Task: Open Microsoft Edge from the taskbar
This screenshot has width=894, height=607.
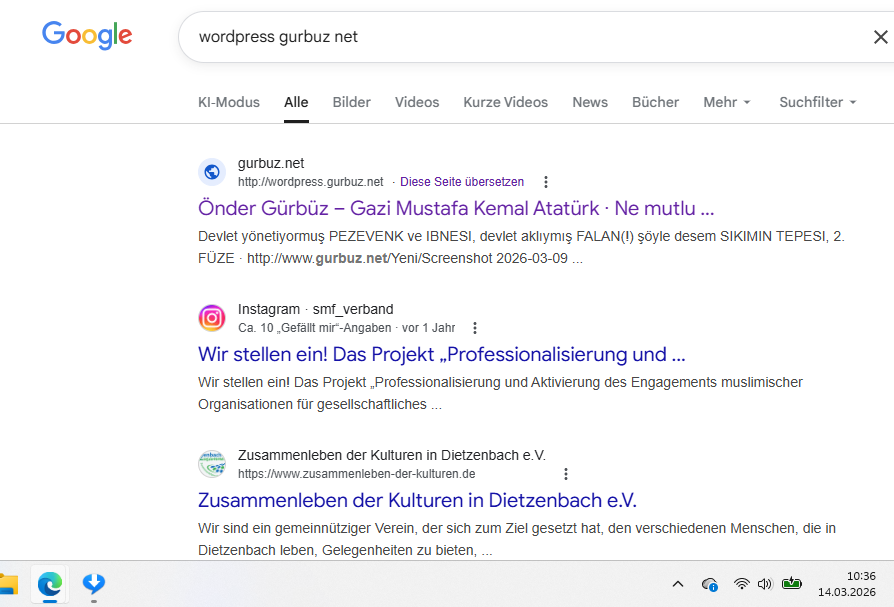Action: (48, 584)
